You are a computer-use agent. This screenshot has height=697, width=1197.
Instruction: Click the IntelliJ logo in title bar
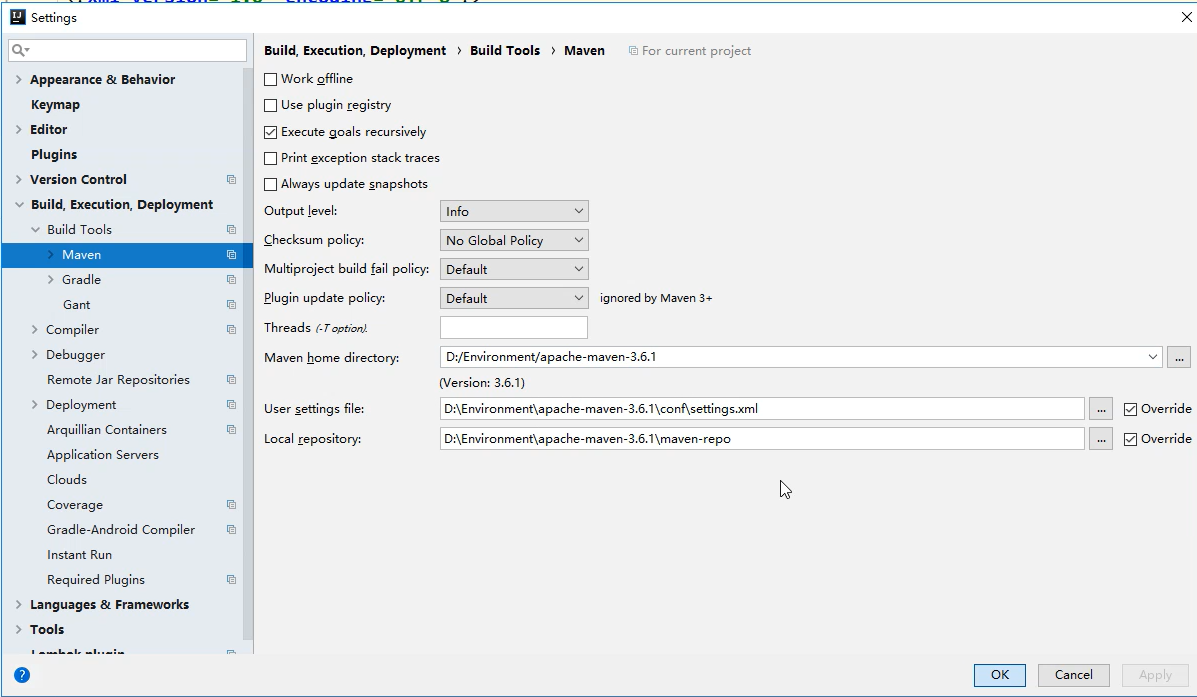tap(18, 17)
